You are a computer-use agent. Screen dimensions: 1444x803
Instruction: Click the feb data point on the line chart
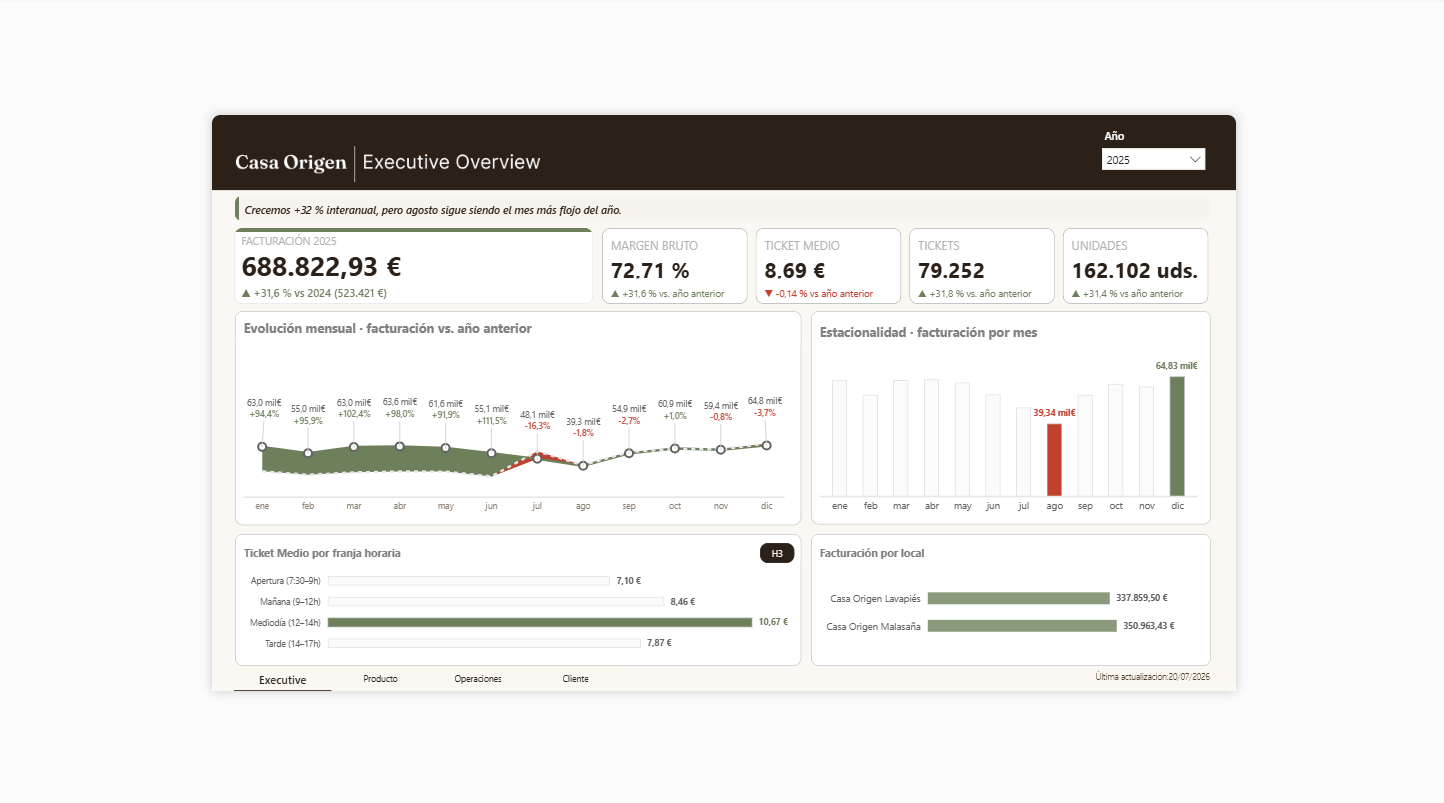(x=308, y=453)
